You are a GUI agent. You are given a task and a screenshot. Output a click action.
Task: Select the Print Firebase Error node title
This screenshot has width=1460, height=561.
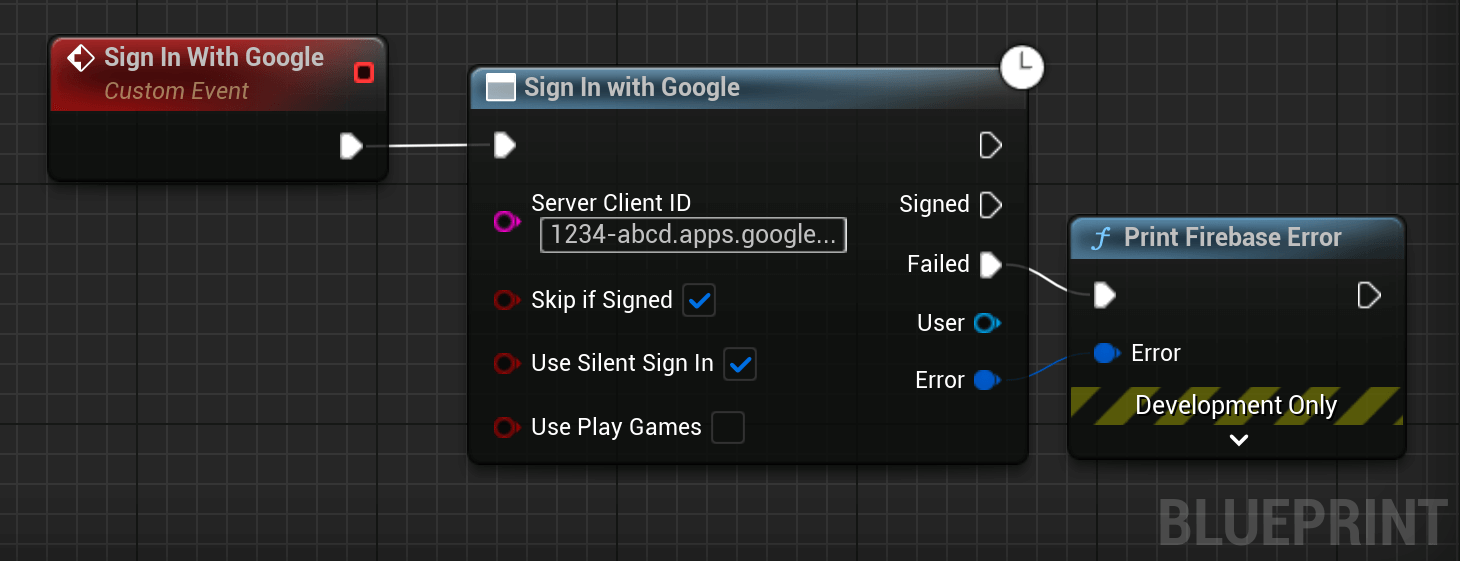click(1233, 238)
